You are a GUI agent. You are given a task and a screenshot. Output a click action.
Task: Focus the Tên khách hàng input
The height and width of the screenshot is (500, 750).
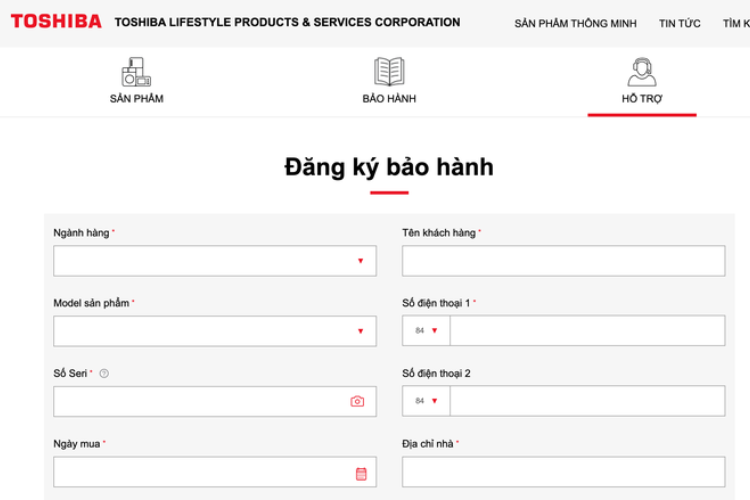pos(563,261)
